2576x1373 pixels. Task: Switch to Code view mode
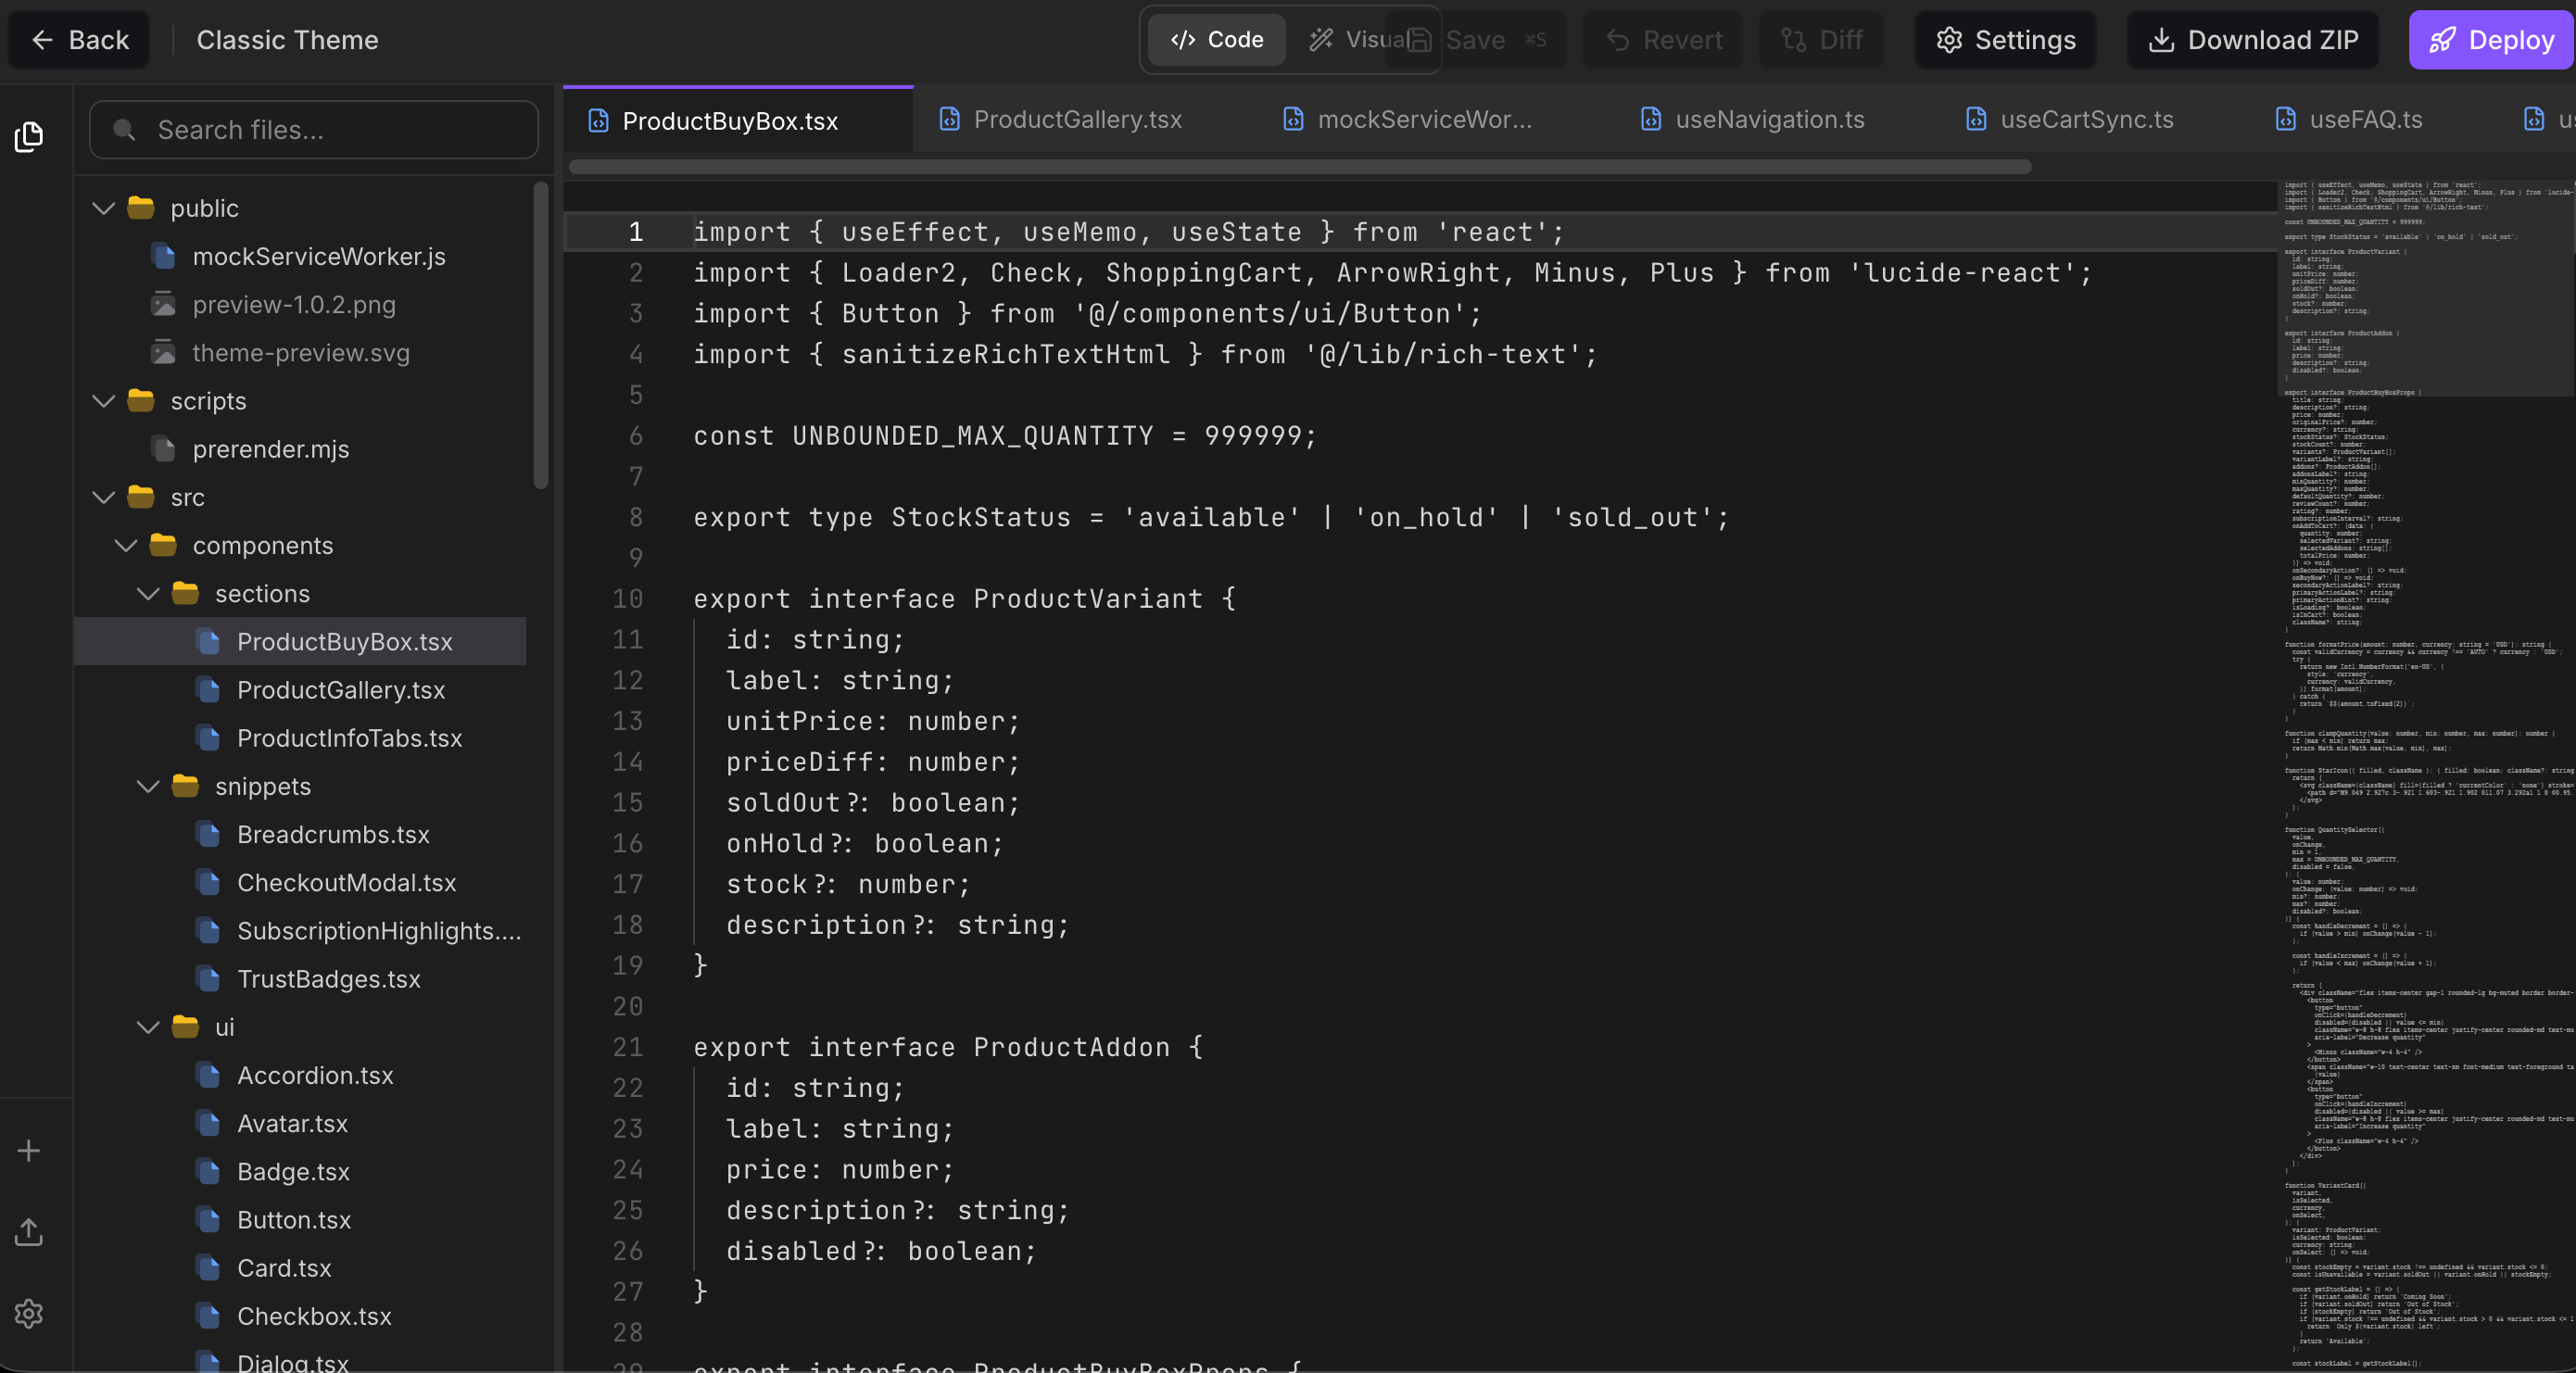pyautogui.click(x=1216, y=40)
